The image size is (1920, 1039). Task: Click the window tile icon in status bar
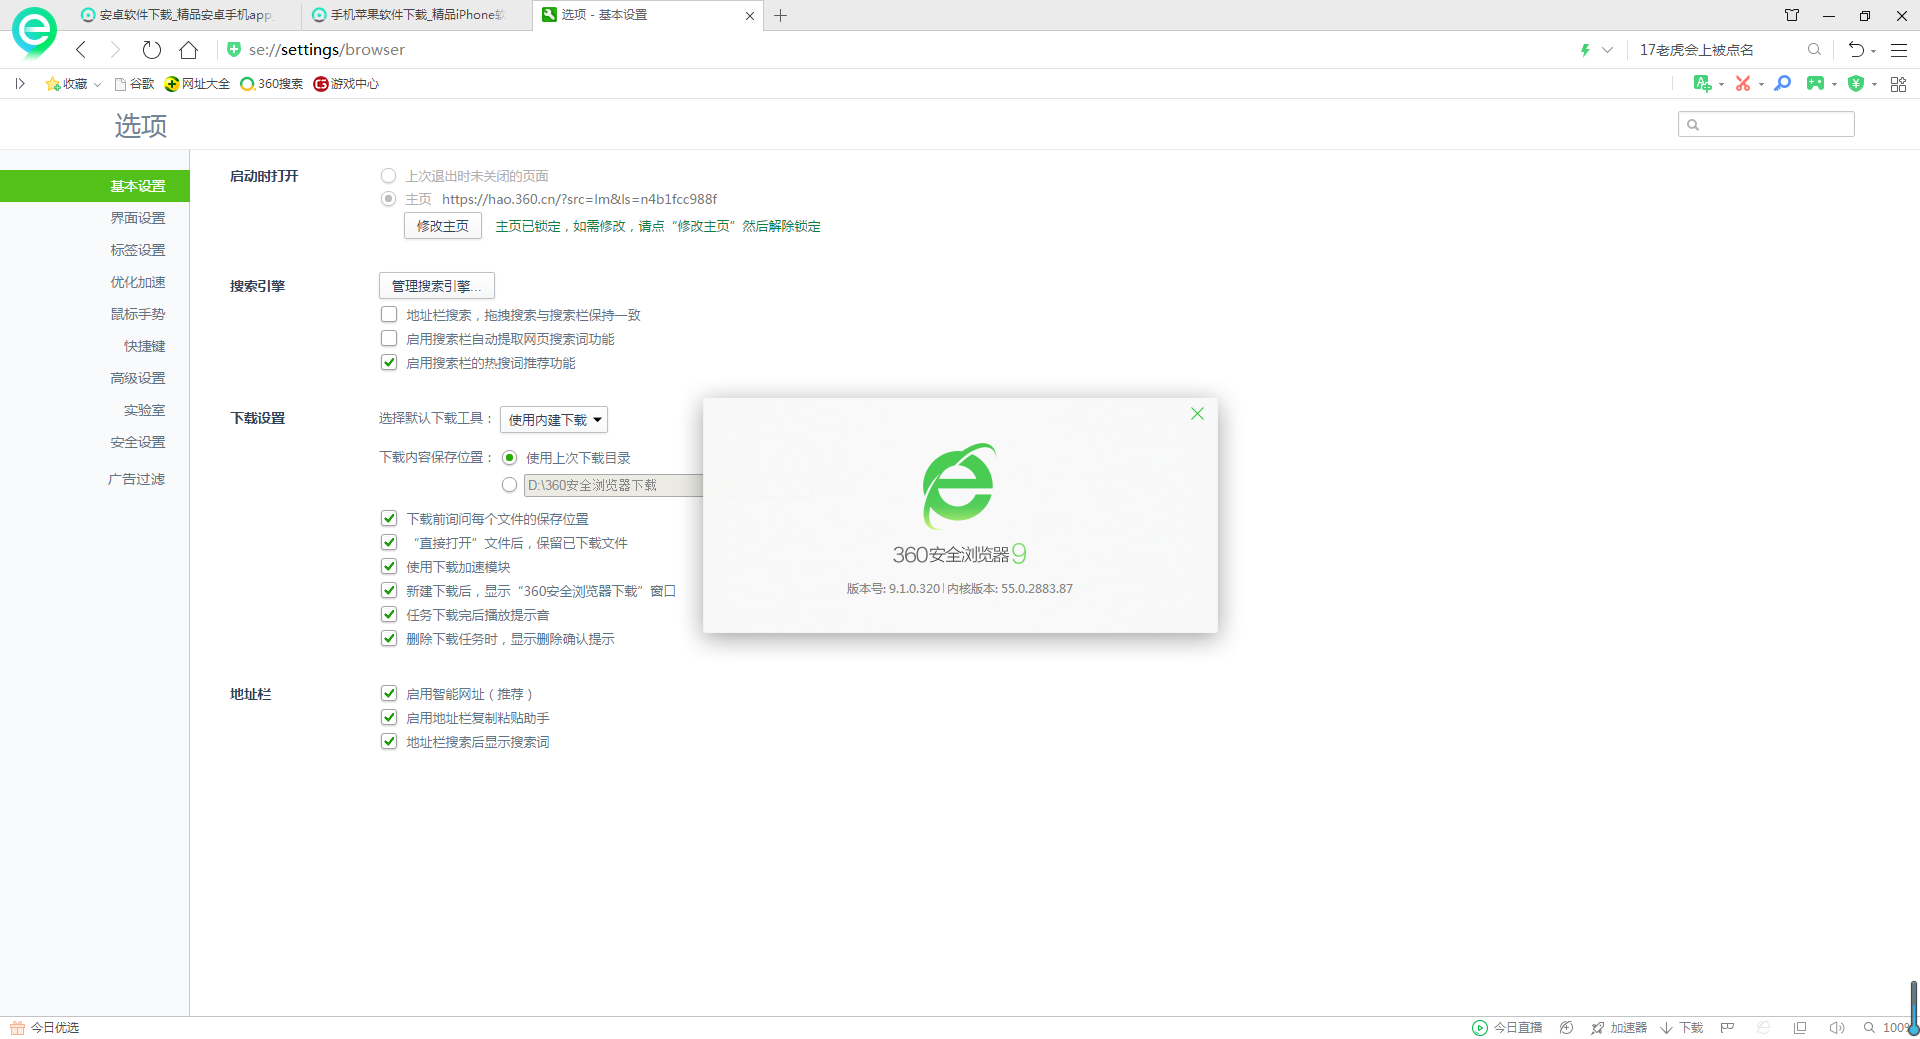coord(1800,1028)
